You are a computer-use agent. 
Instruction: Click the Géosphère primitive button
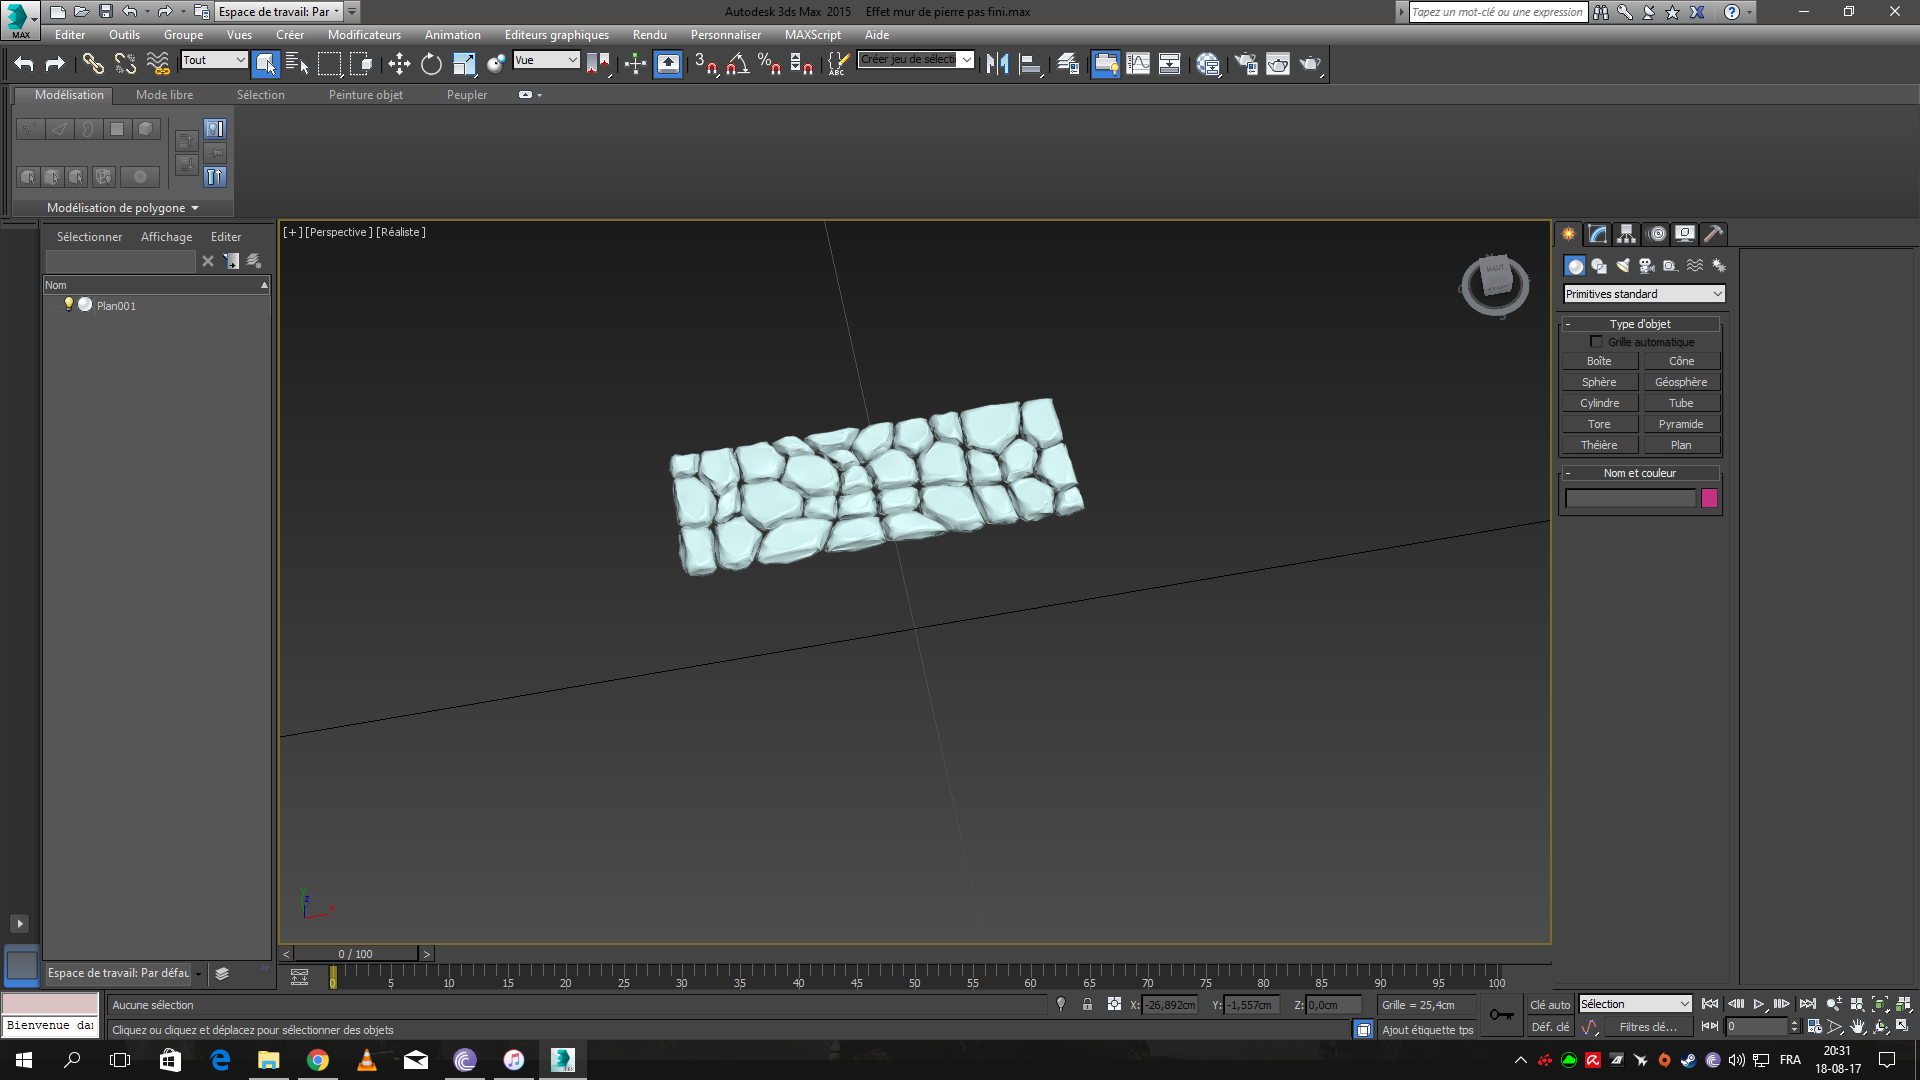coord(1680,382)
